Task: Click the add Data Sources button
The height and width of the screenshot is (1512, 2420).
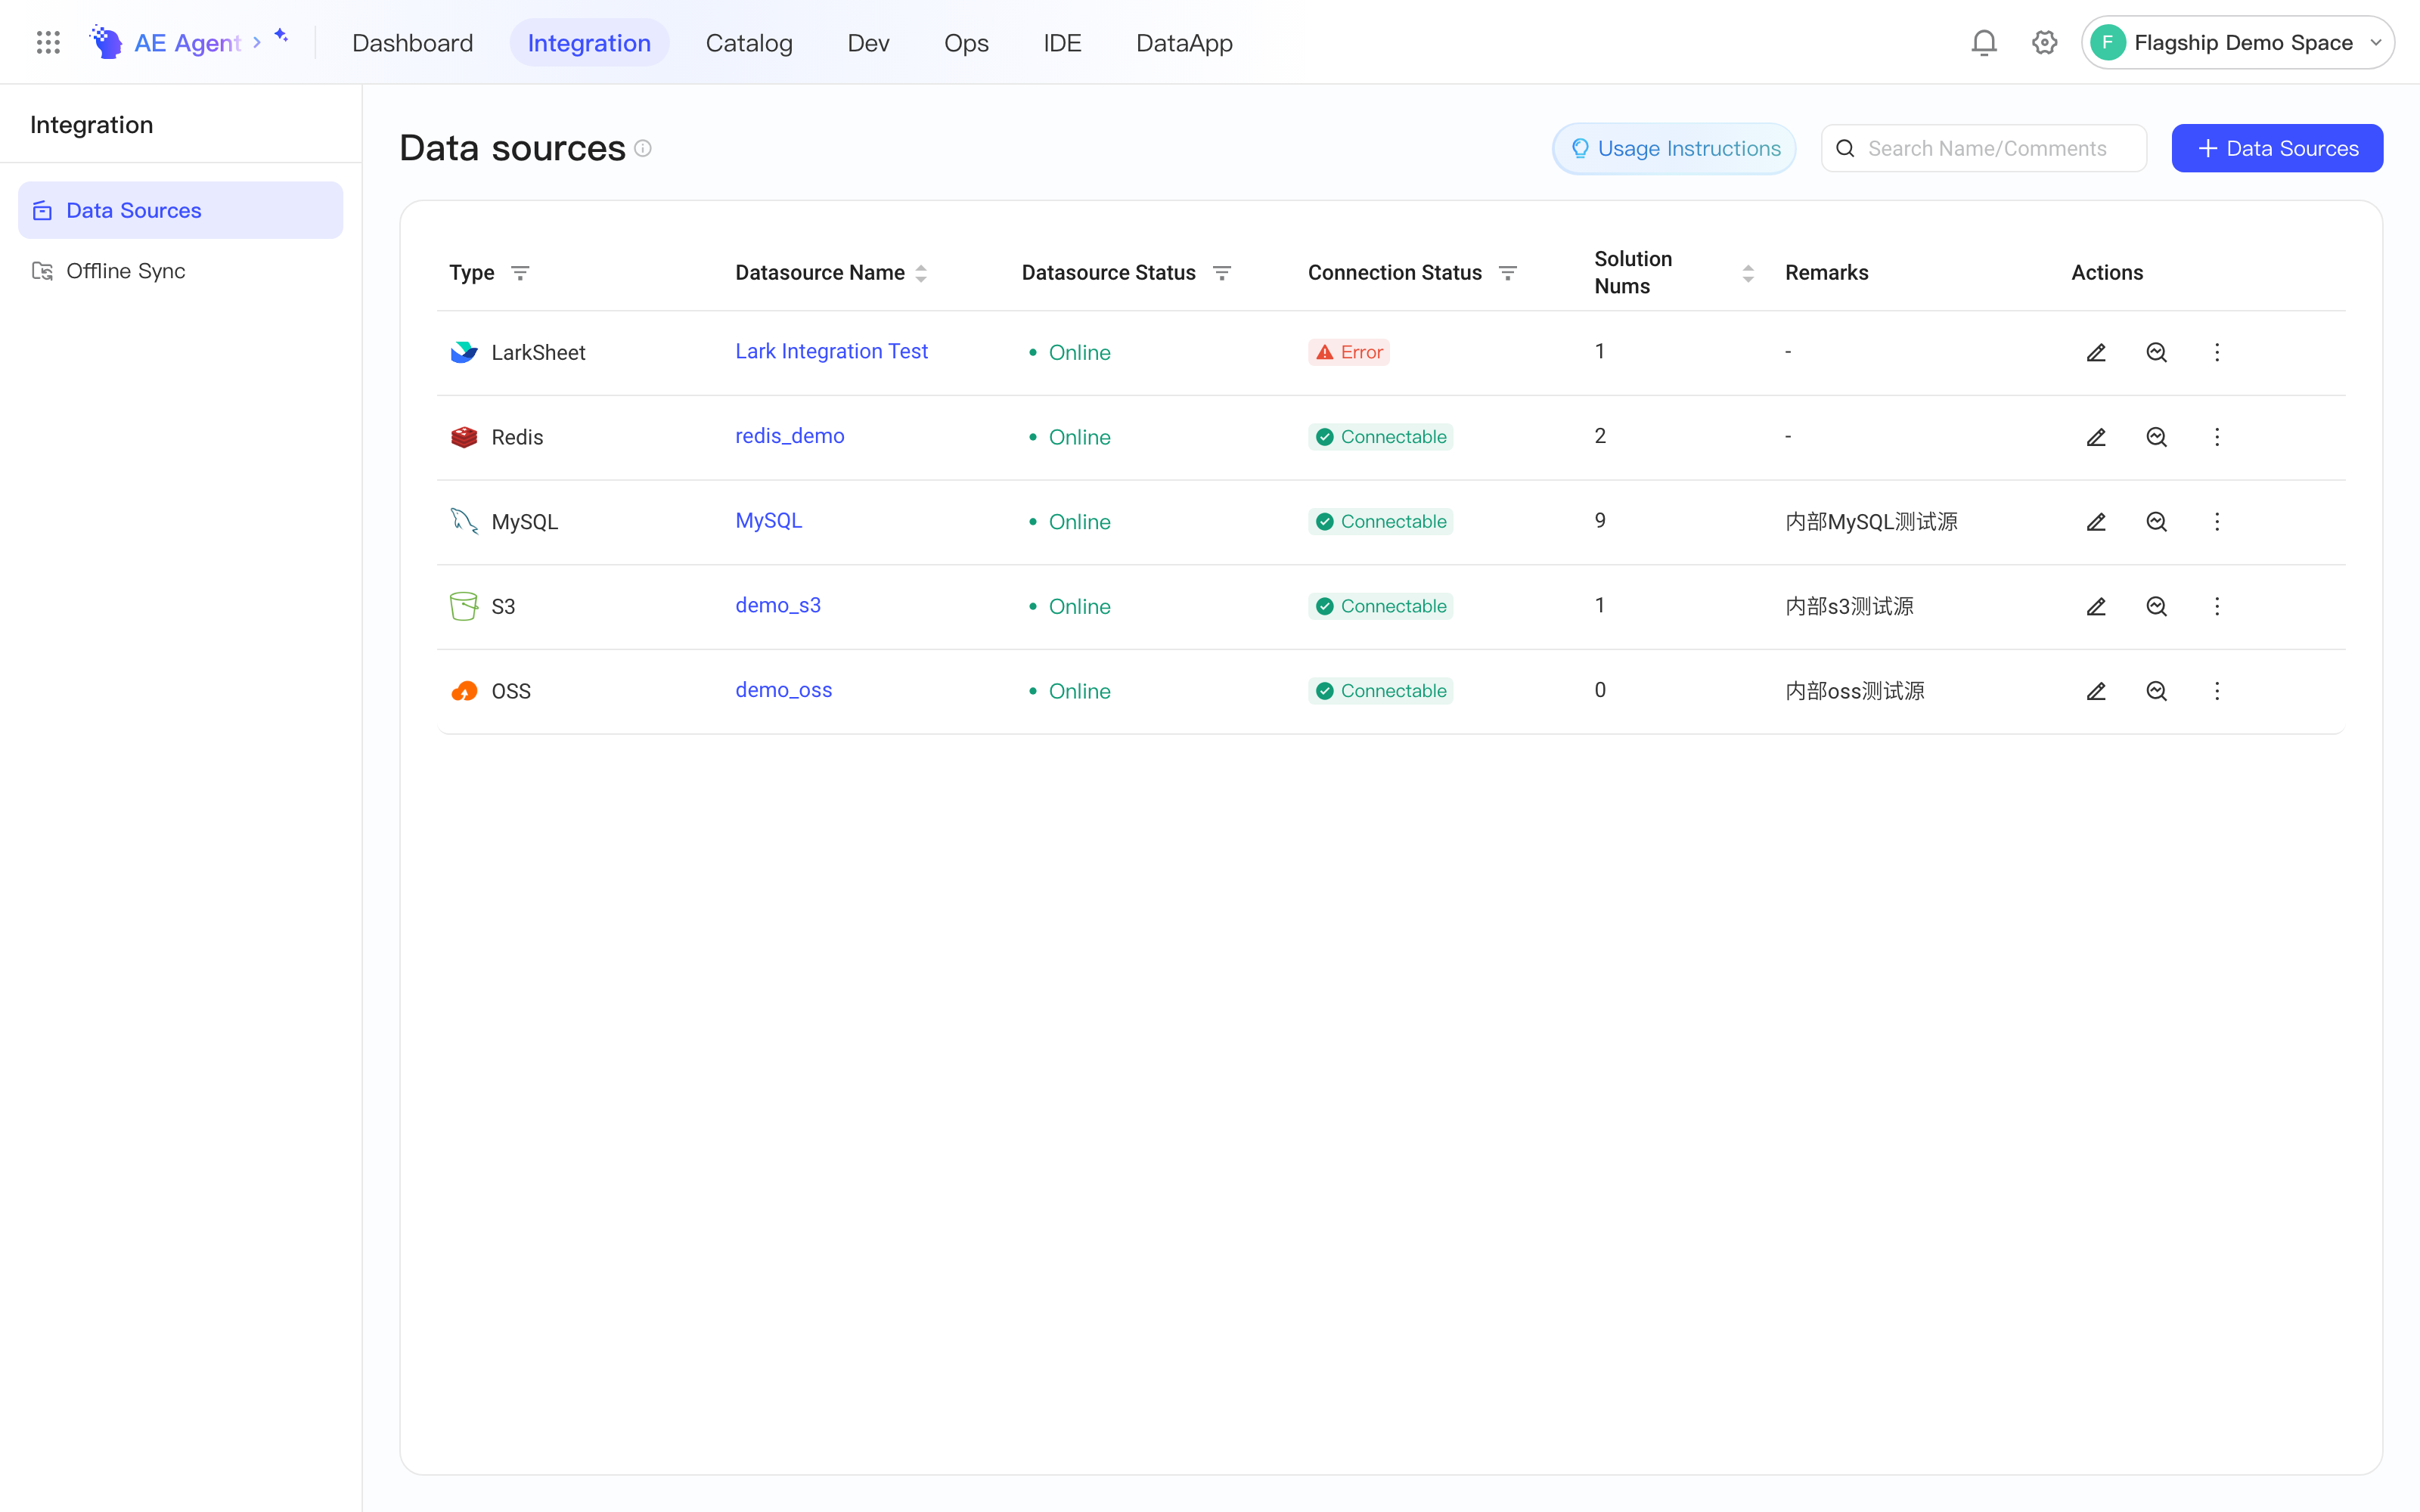Action: click(2277, 148)
